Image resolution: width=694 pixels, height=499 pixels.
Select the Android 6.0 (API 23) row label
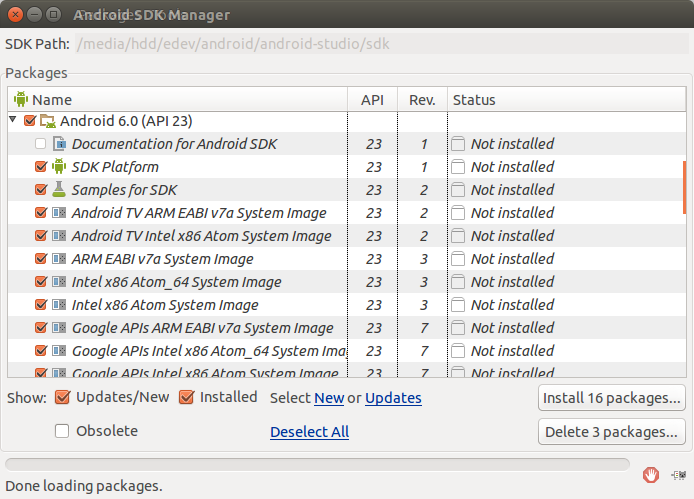[x=126, y=121]
